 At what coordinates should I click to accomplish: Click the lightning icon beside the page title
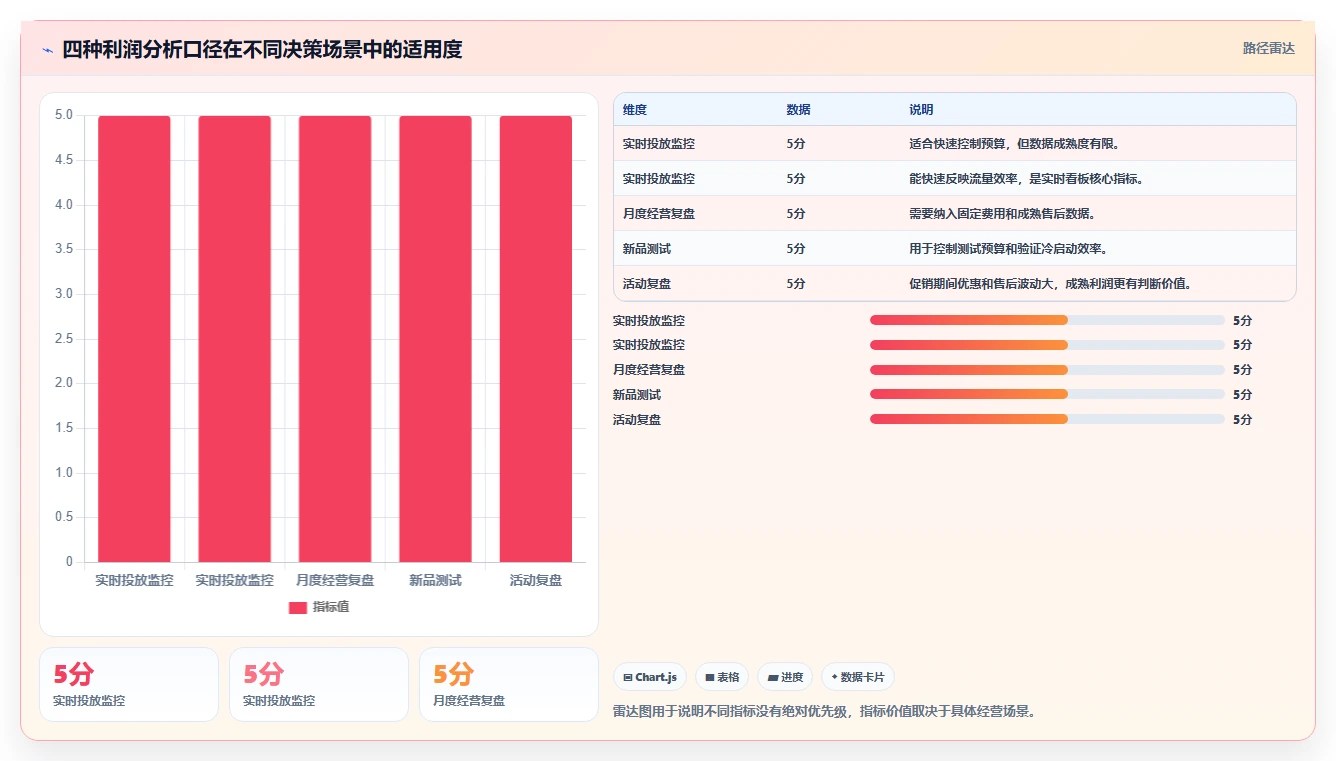[48, 50]
